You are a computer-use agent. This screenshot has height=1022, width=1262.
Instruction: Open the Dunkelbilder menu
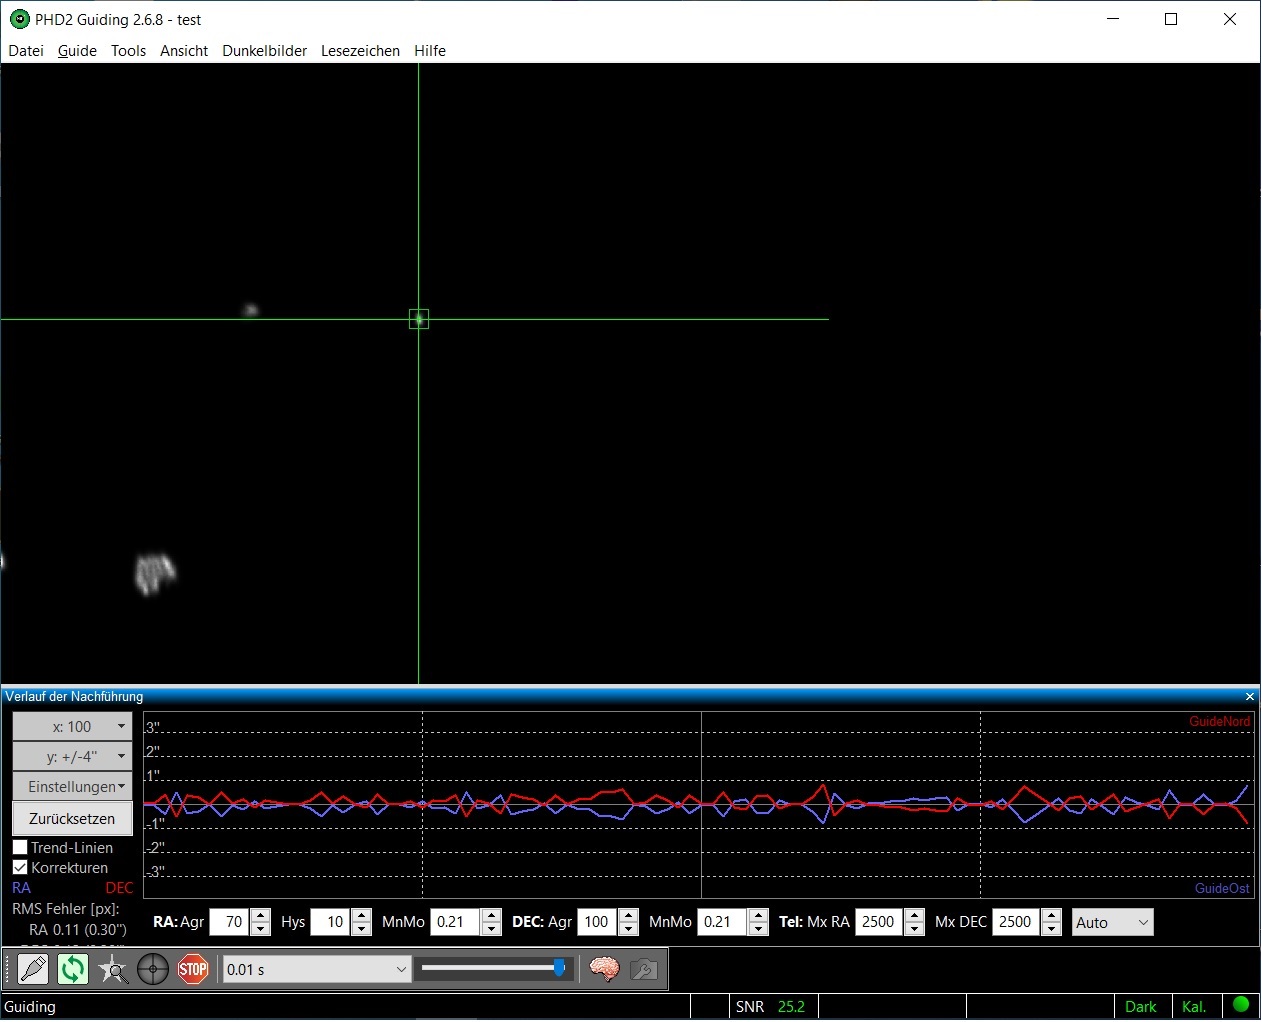coord(264,50)
